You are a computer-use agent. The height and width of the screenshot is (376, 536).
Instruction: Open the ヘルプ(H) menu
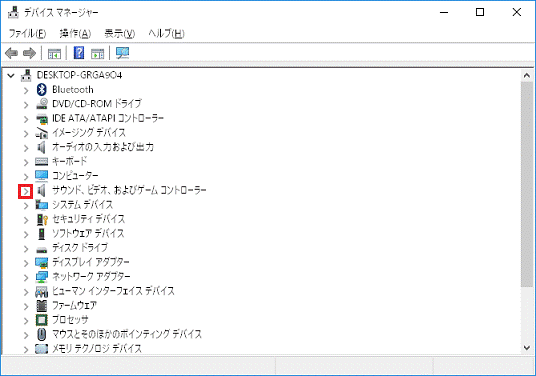pyautogui.click(x=166, y=33)
